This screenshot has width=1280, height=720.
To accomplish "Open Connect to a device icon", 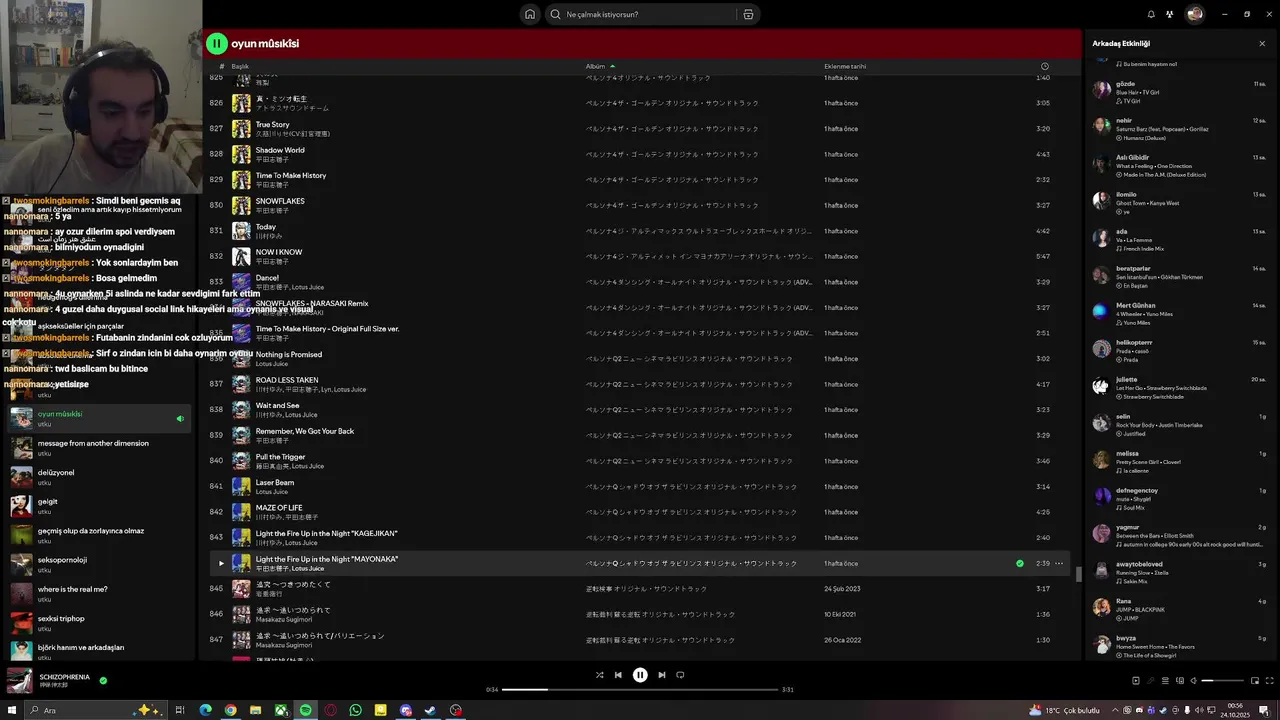I will coord(1180,681).
